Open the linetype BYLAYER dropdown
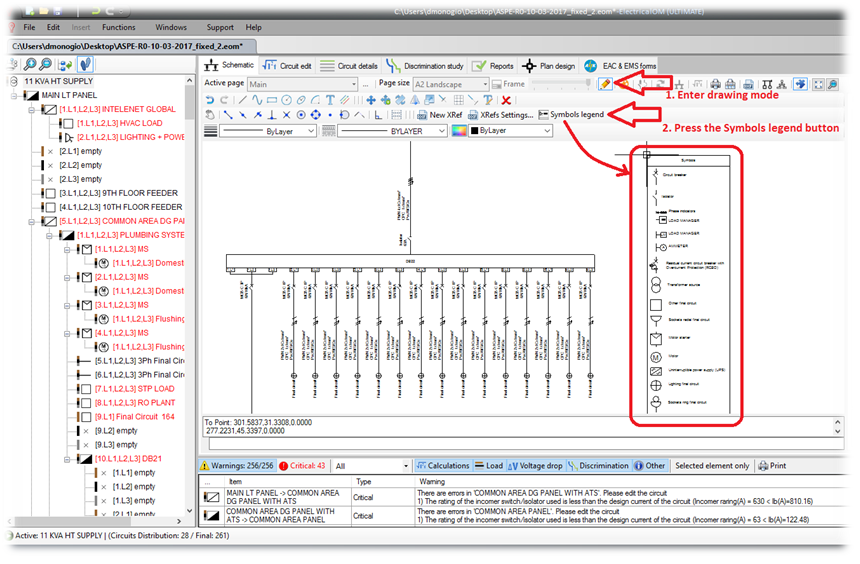The width and height of the screenshot is (860, 564). click(x=392, y=132)
